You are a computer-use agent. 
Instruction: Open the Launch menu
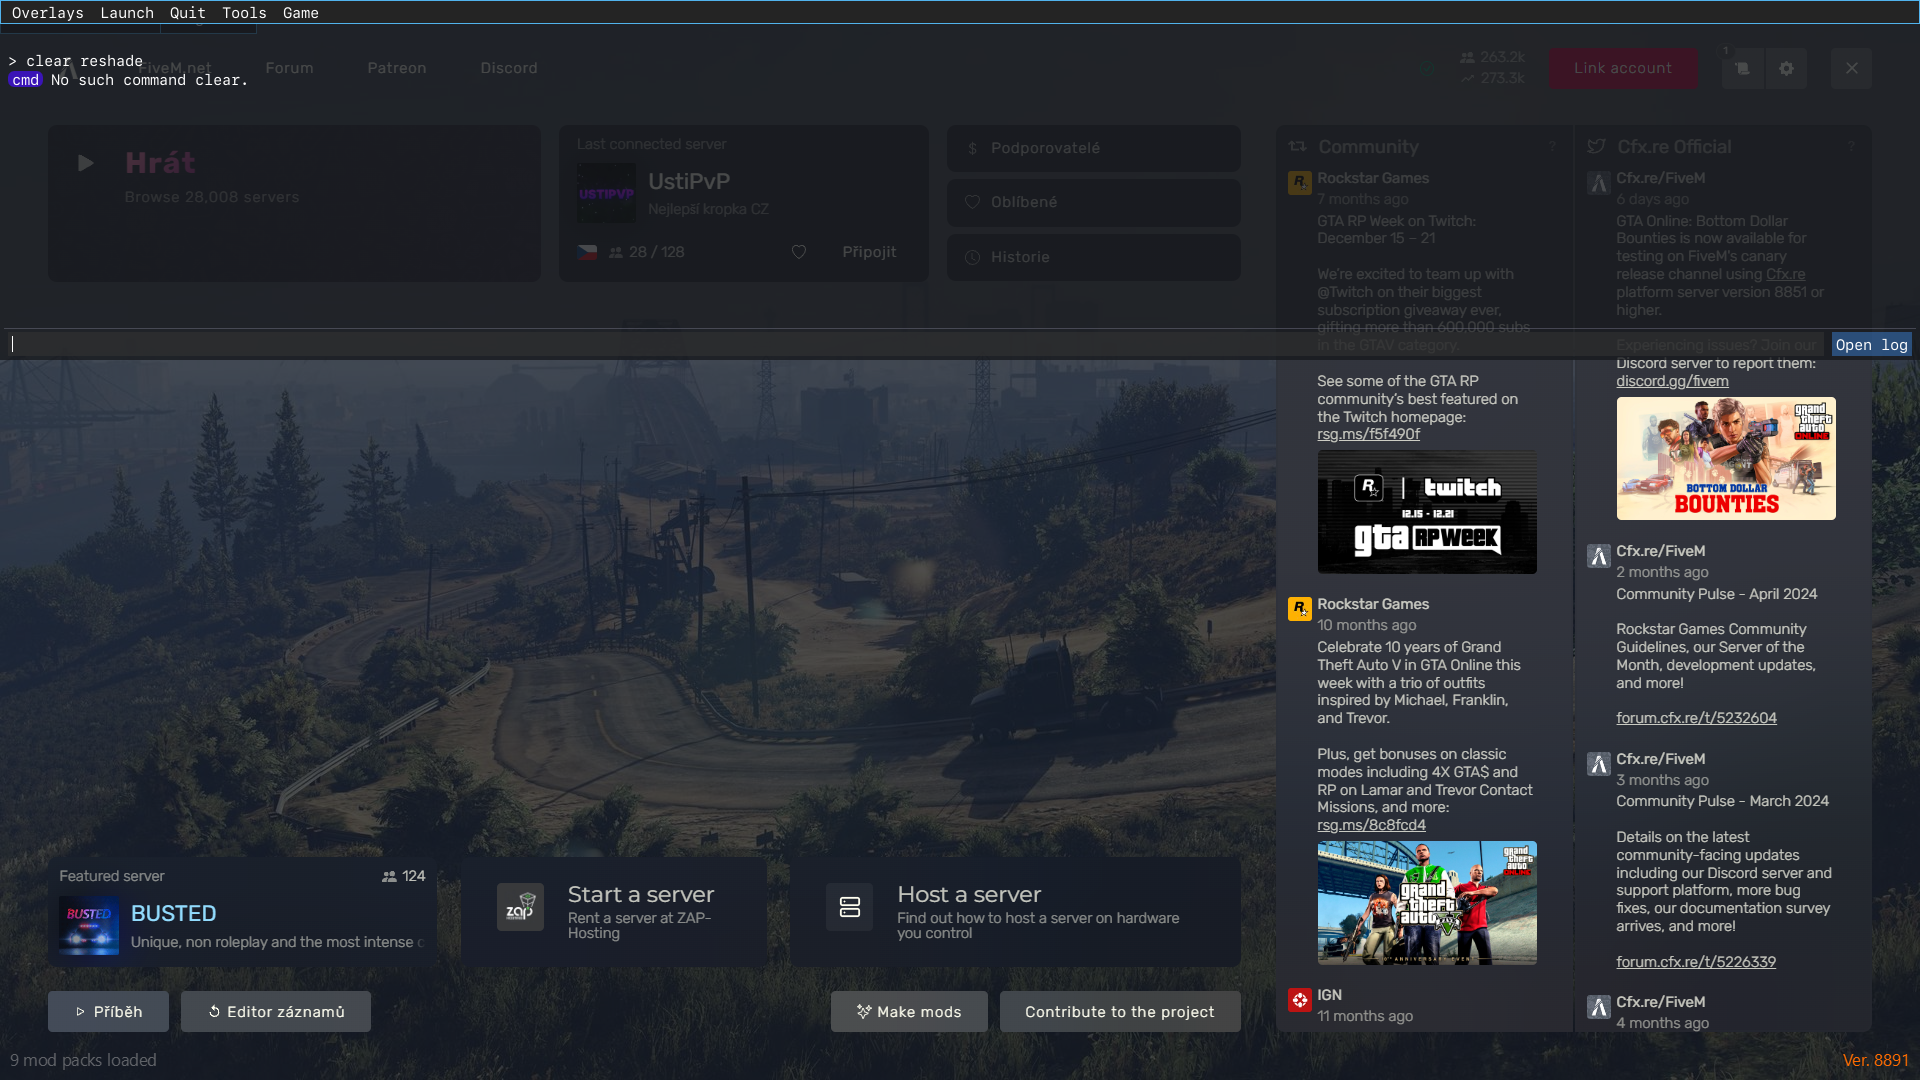click(x=127, y=13)
